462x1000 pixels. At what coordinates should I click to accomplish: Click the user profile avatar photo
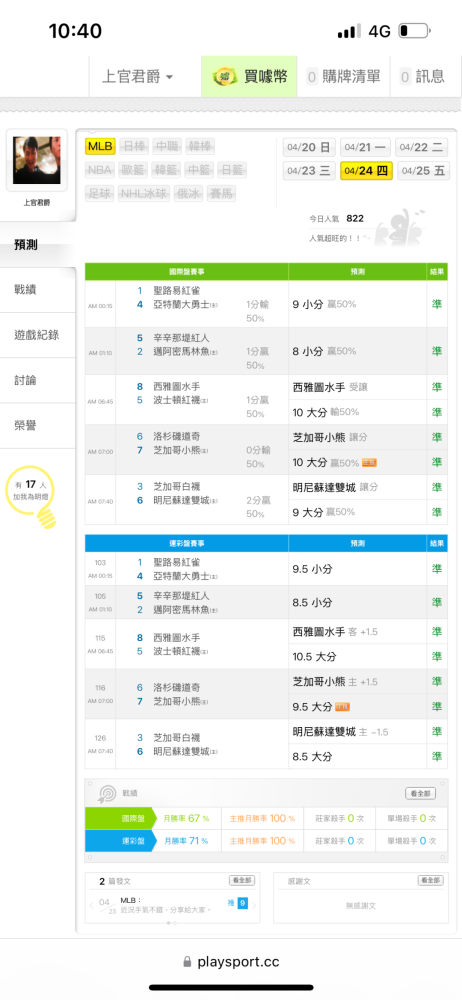coord(37,161)
